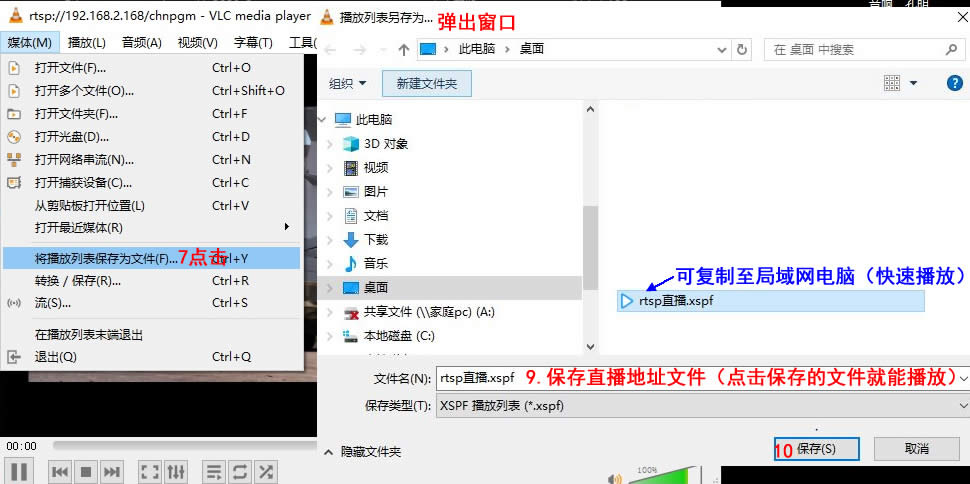Select 文档 folder in the tree
Viewport: 970px width, 484px height.
click(x=376, y=216)
